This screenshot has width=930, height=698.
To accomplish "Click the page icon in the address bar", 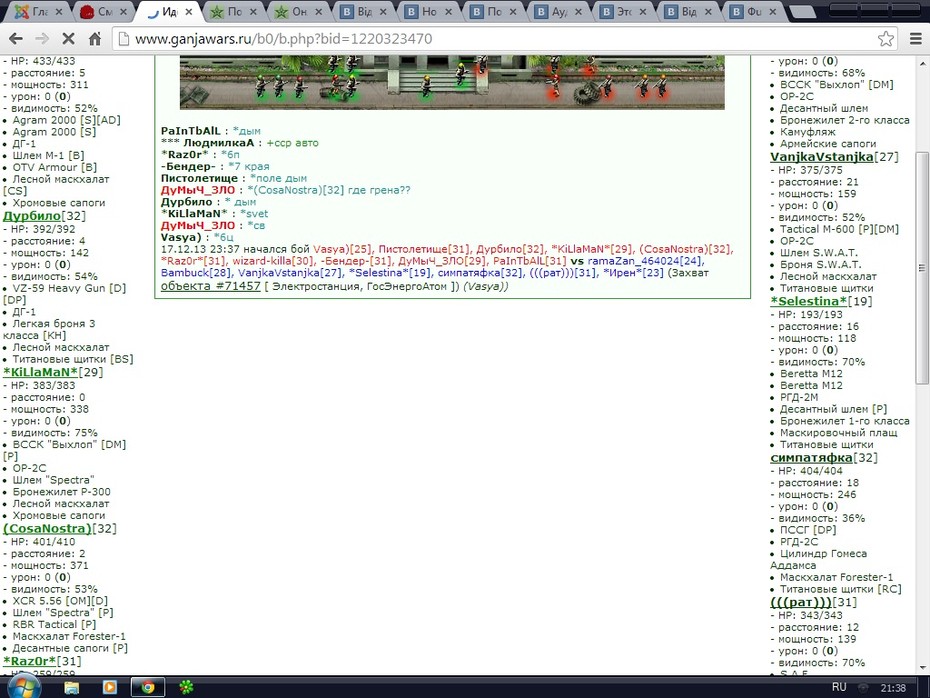I will pos(123,39).
